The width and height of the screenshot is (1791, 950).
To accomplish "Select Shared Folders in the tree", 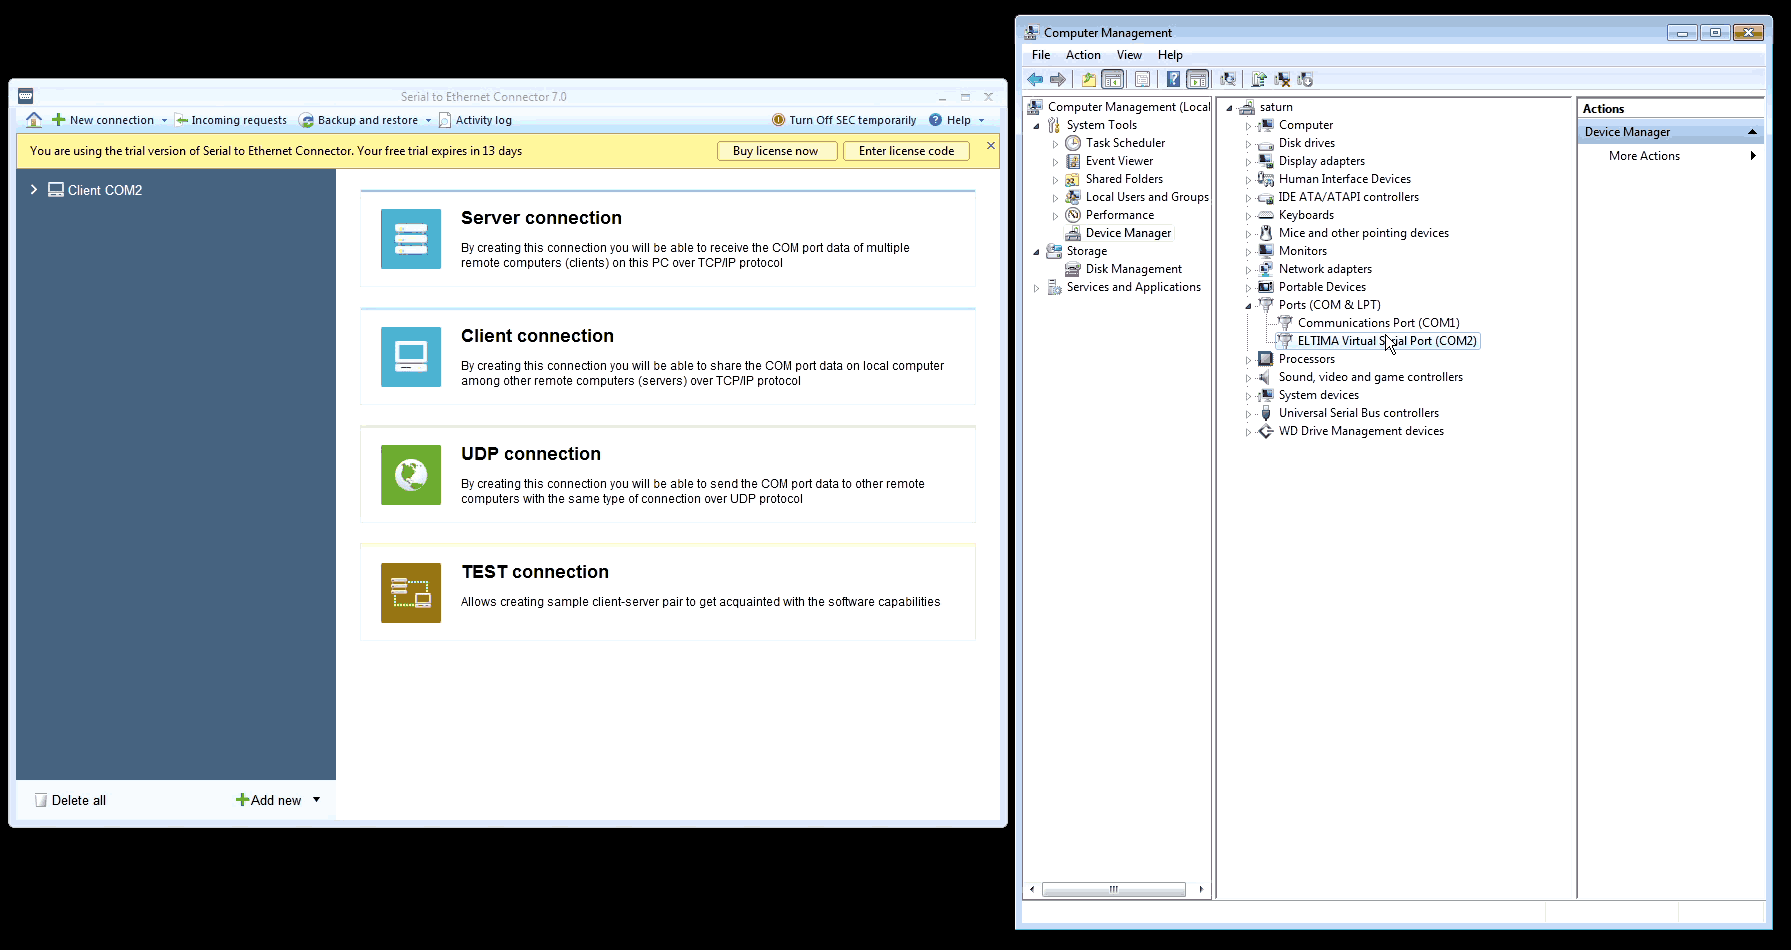I will click(x=1124, y=179).
